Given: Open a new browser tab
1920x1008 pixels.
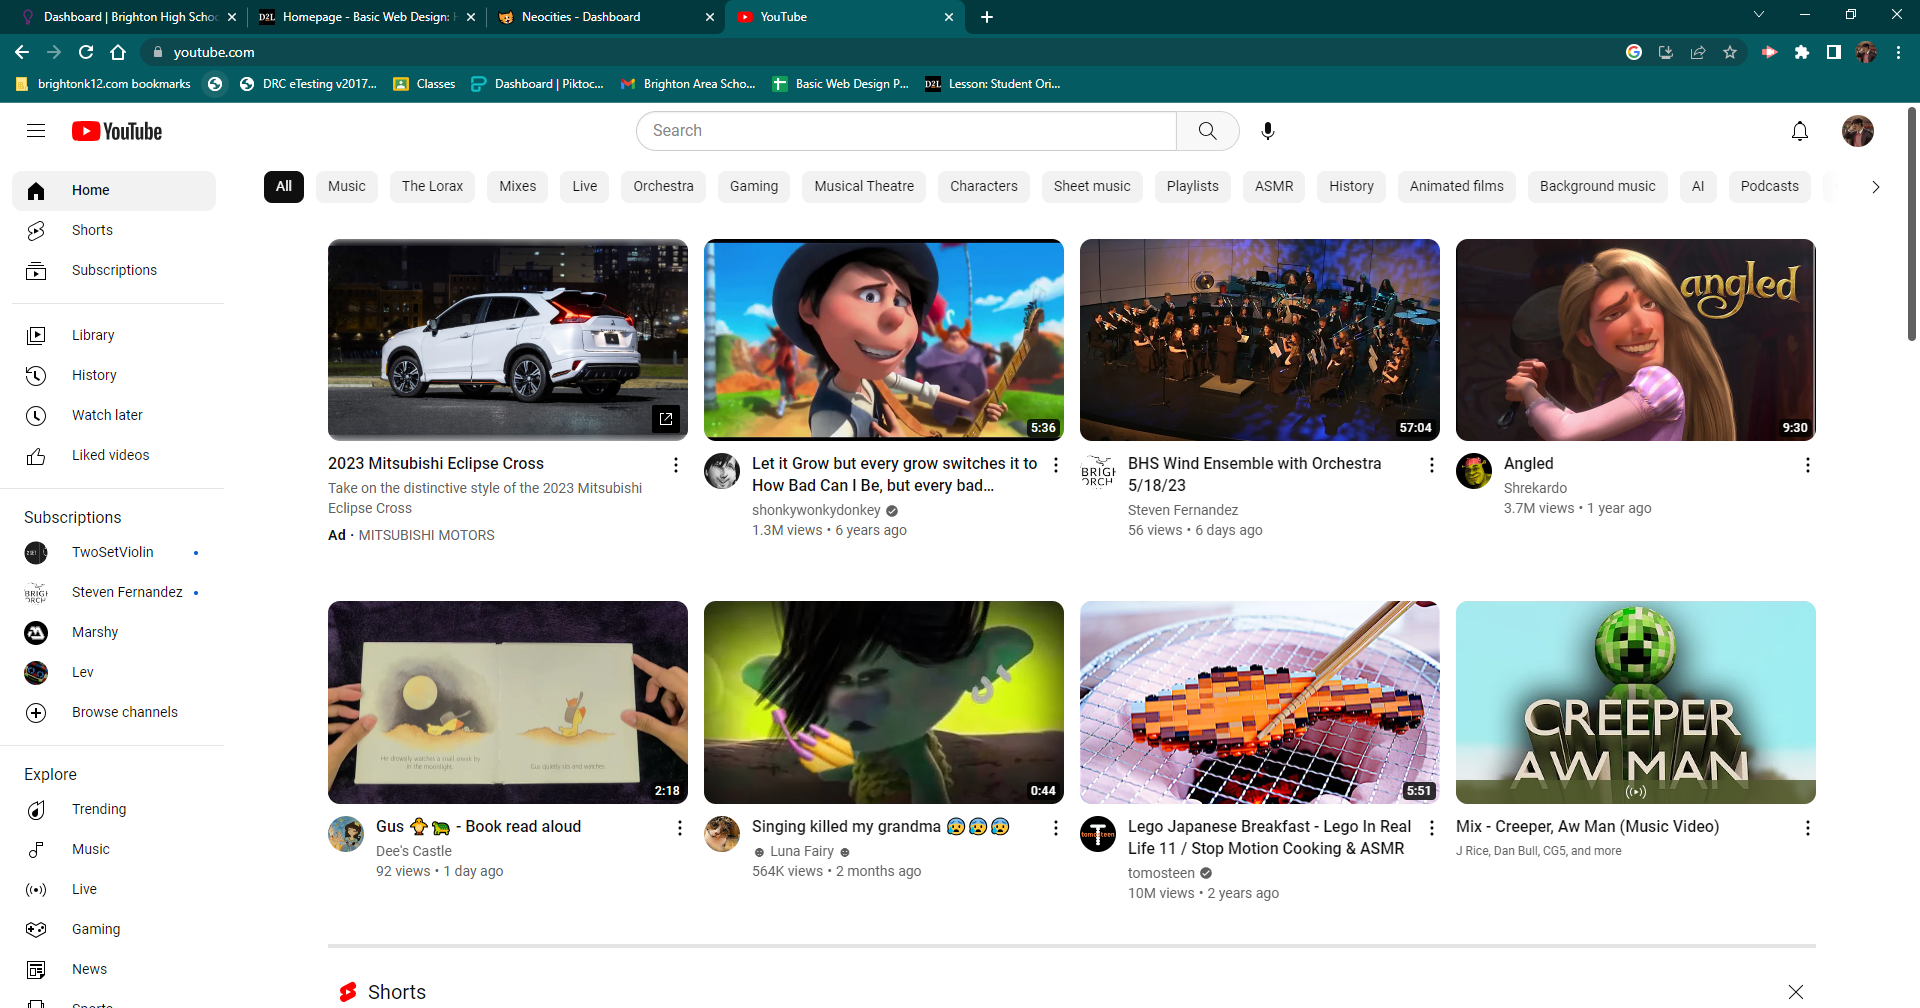Looking at the screenshot, I should (987, 17).
